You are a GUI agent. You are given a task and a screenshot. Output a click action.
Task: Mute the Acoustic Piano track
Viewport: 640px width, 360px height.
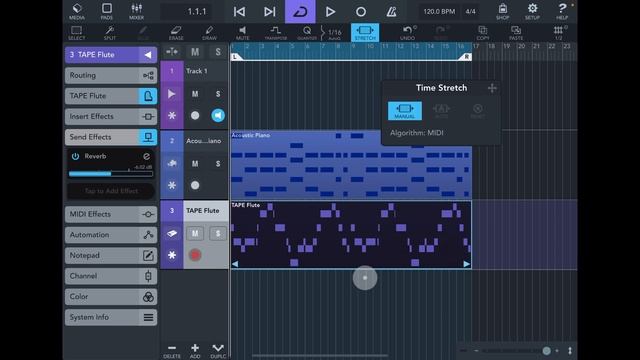click(x=195, y=164)
